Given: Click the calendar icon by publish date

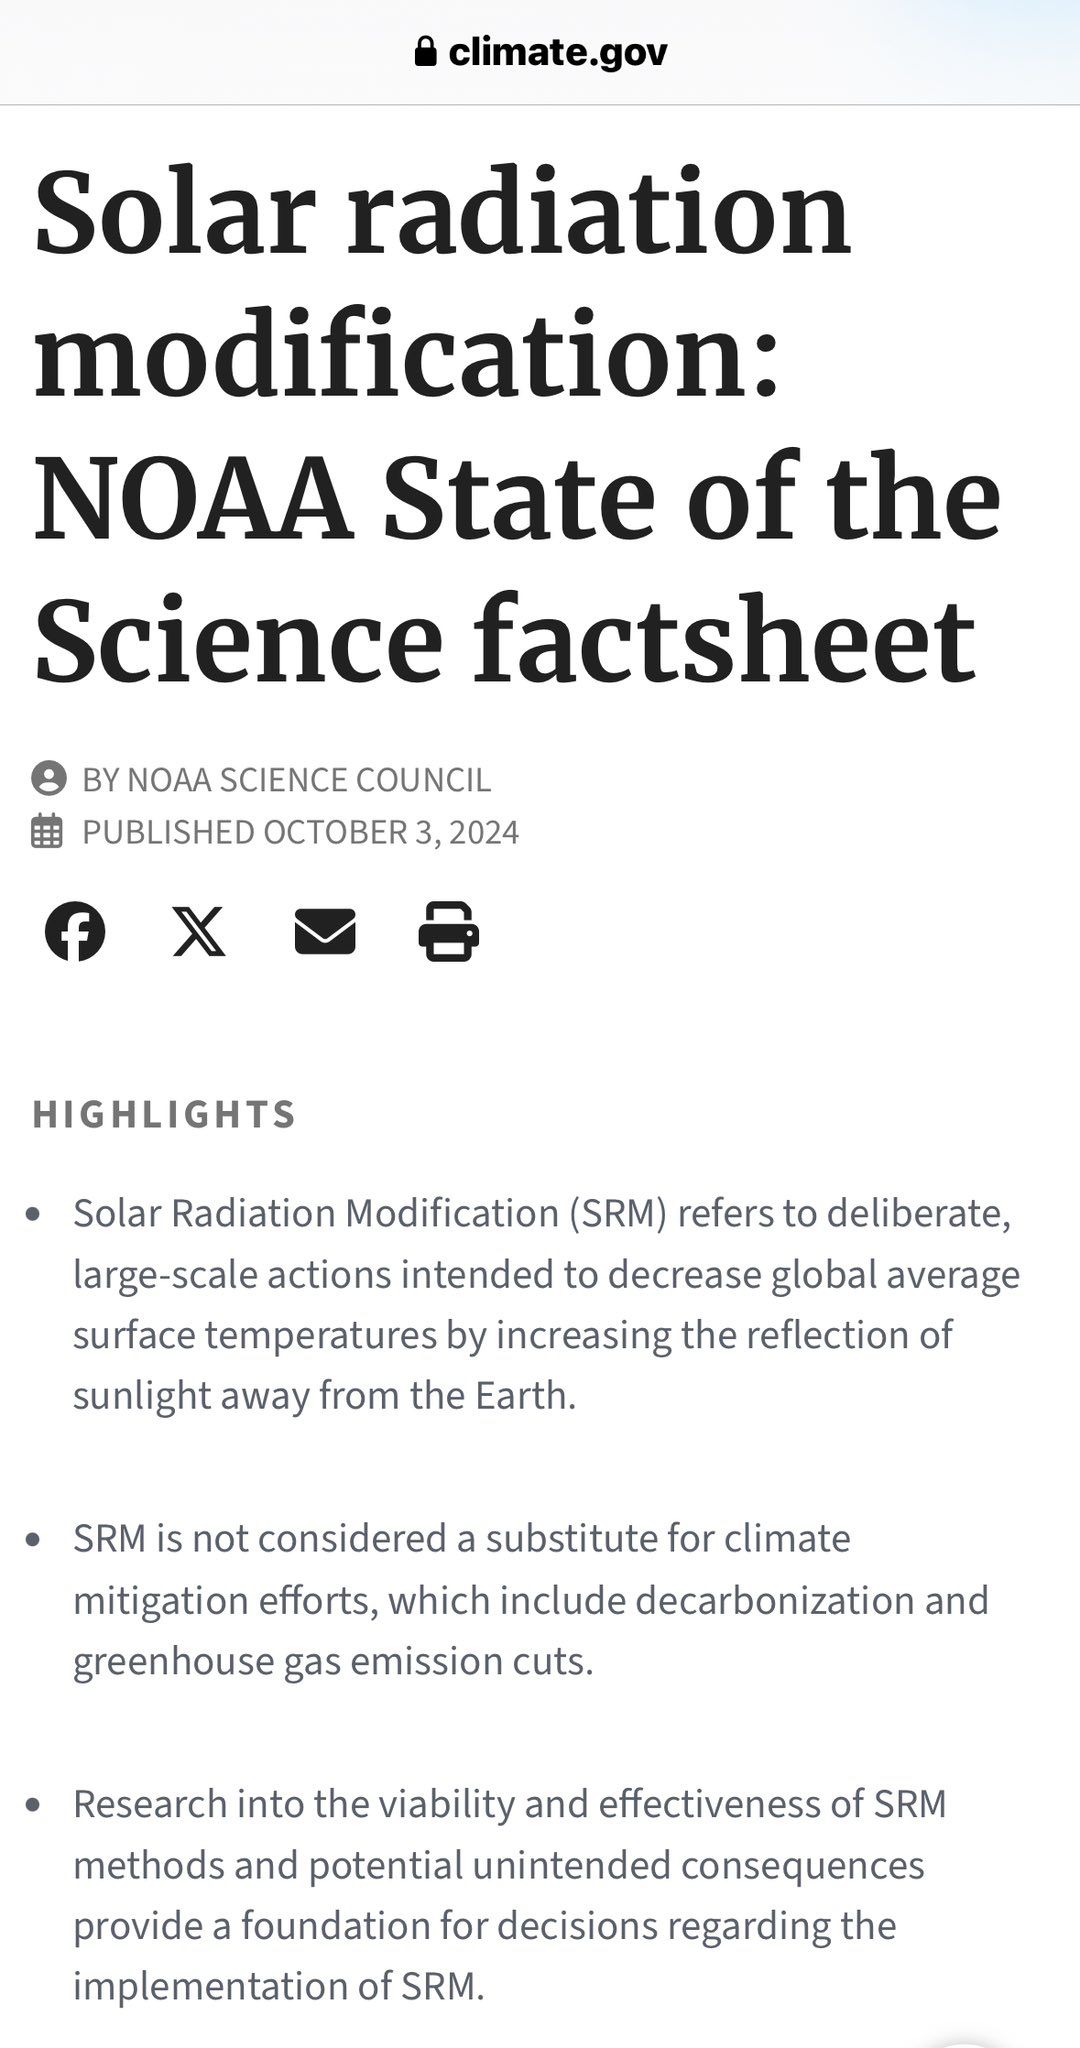Looking at the screenshot, I should tap(47, 832).
